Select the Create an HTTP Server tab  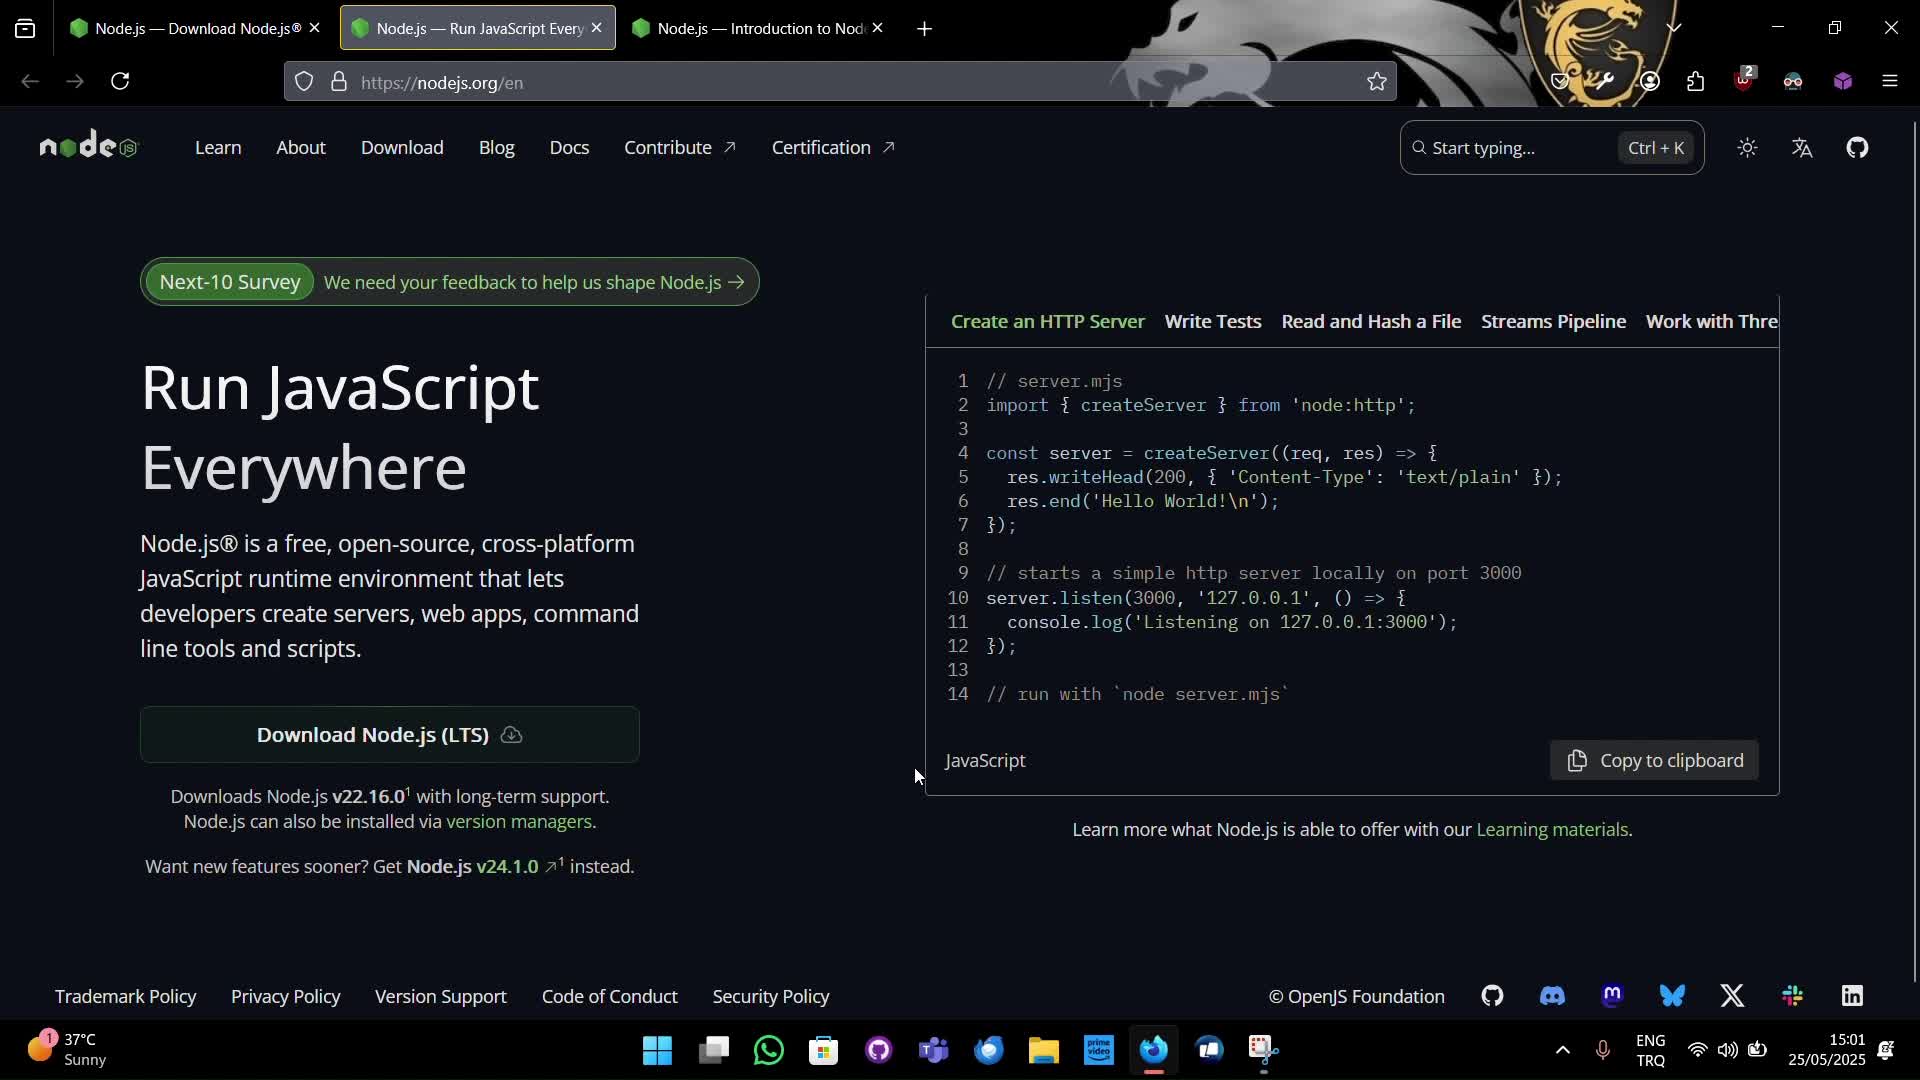1047,321
